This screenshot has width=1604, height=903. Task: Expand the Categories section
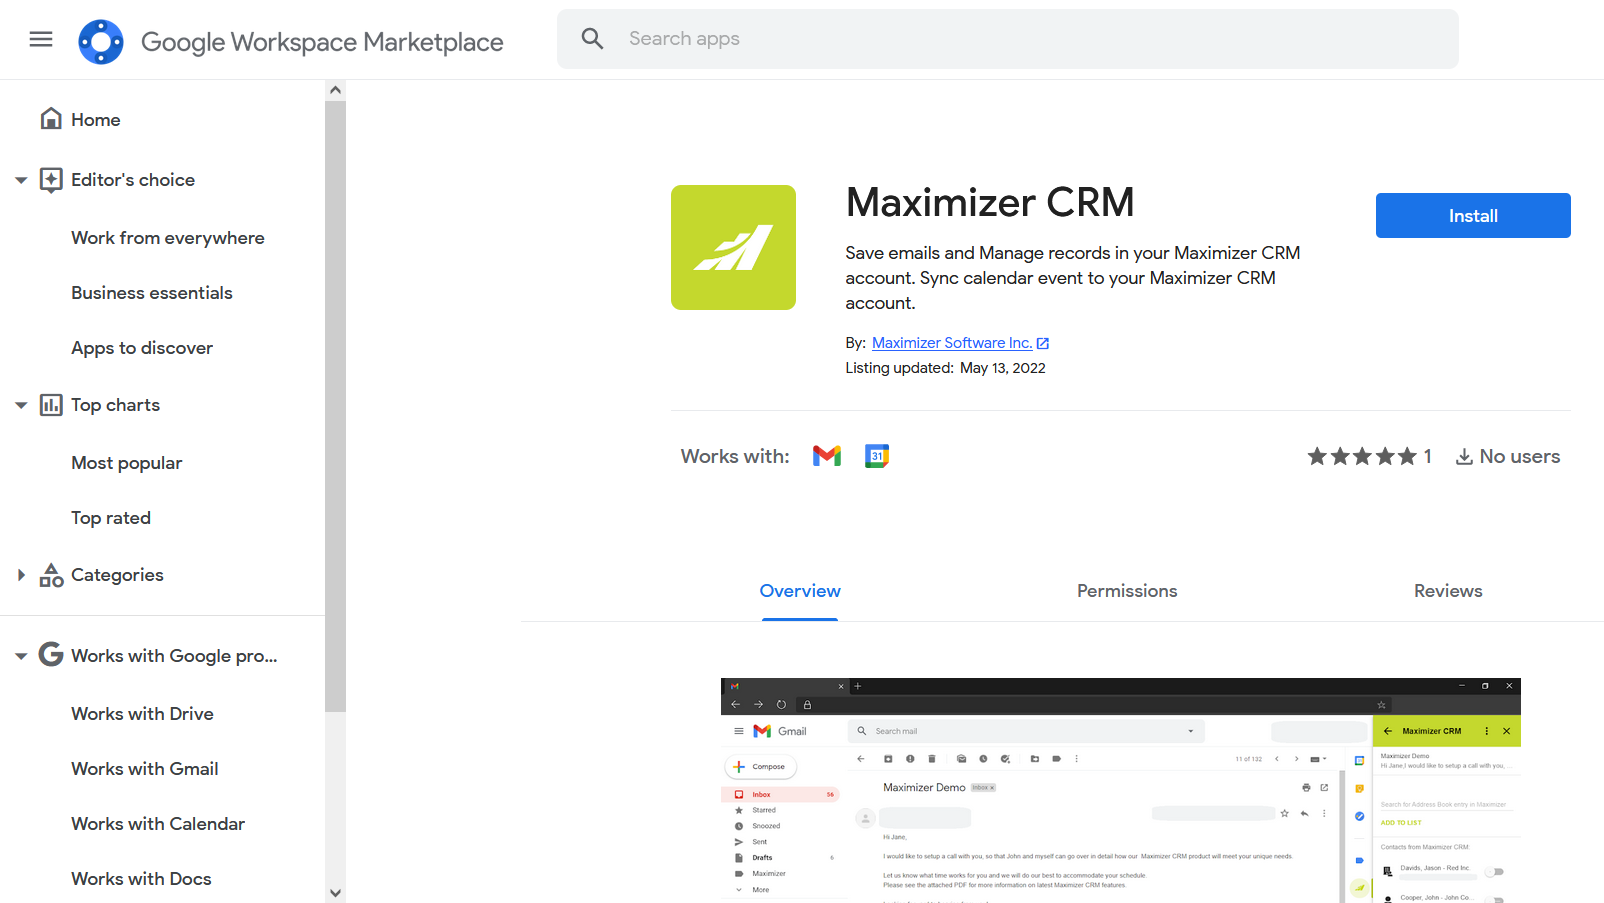tap(21, 575)
